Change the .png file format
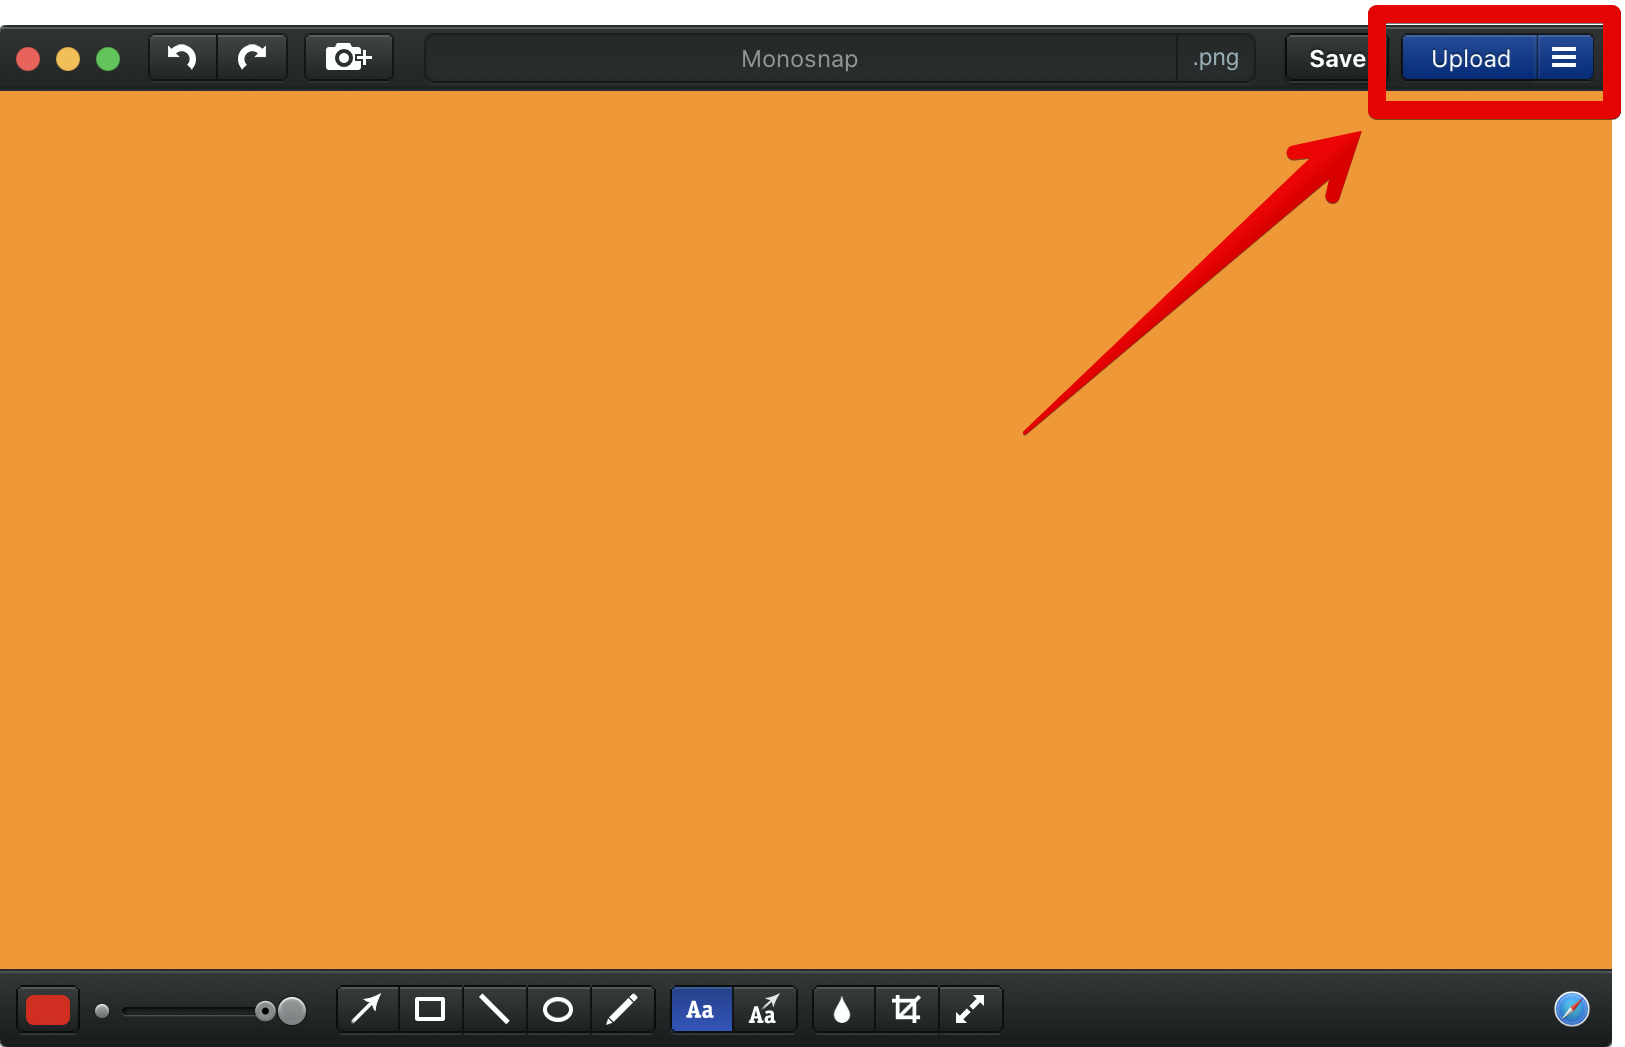This screenshot has width=1625, height=1047. coord(1215,58)
